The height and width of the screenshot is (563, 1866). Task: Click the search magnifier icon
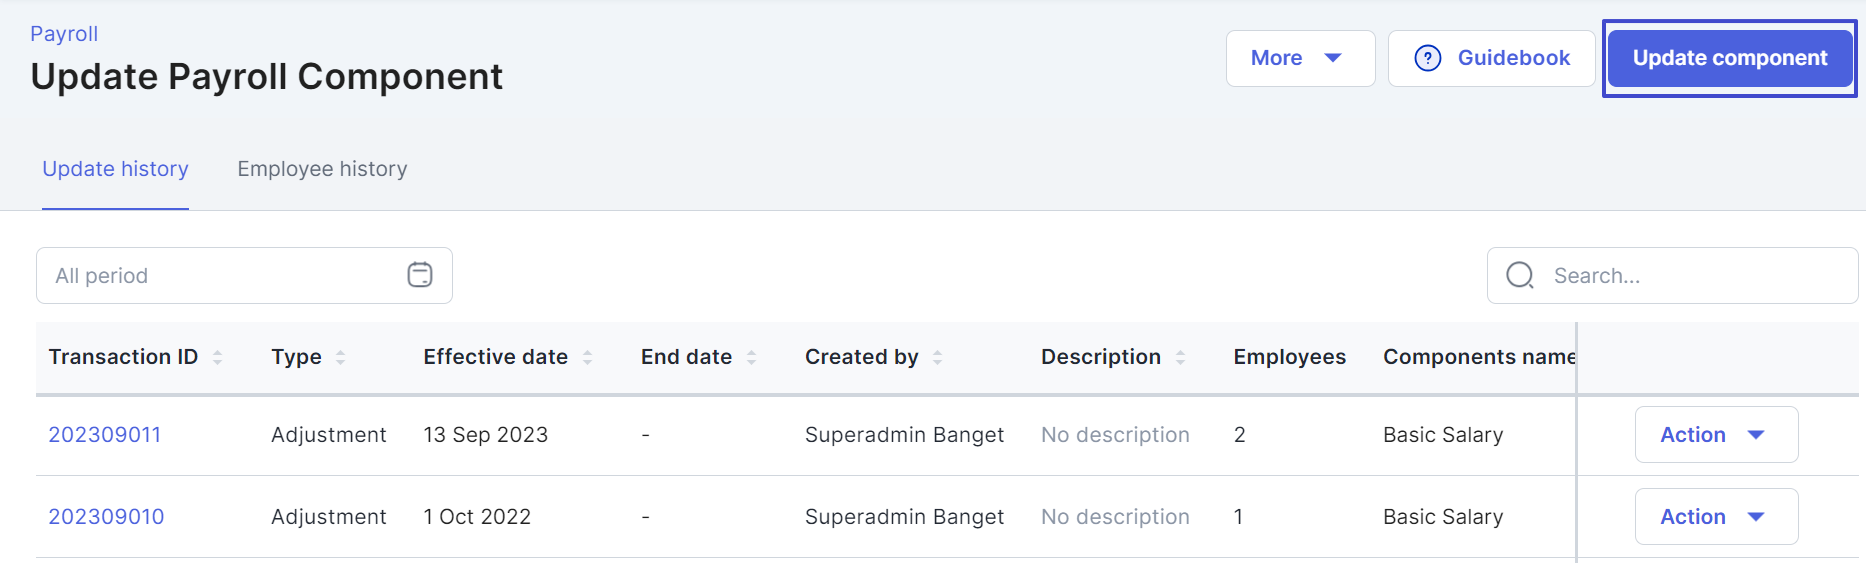1520,275
